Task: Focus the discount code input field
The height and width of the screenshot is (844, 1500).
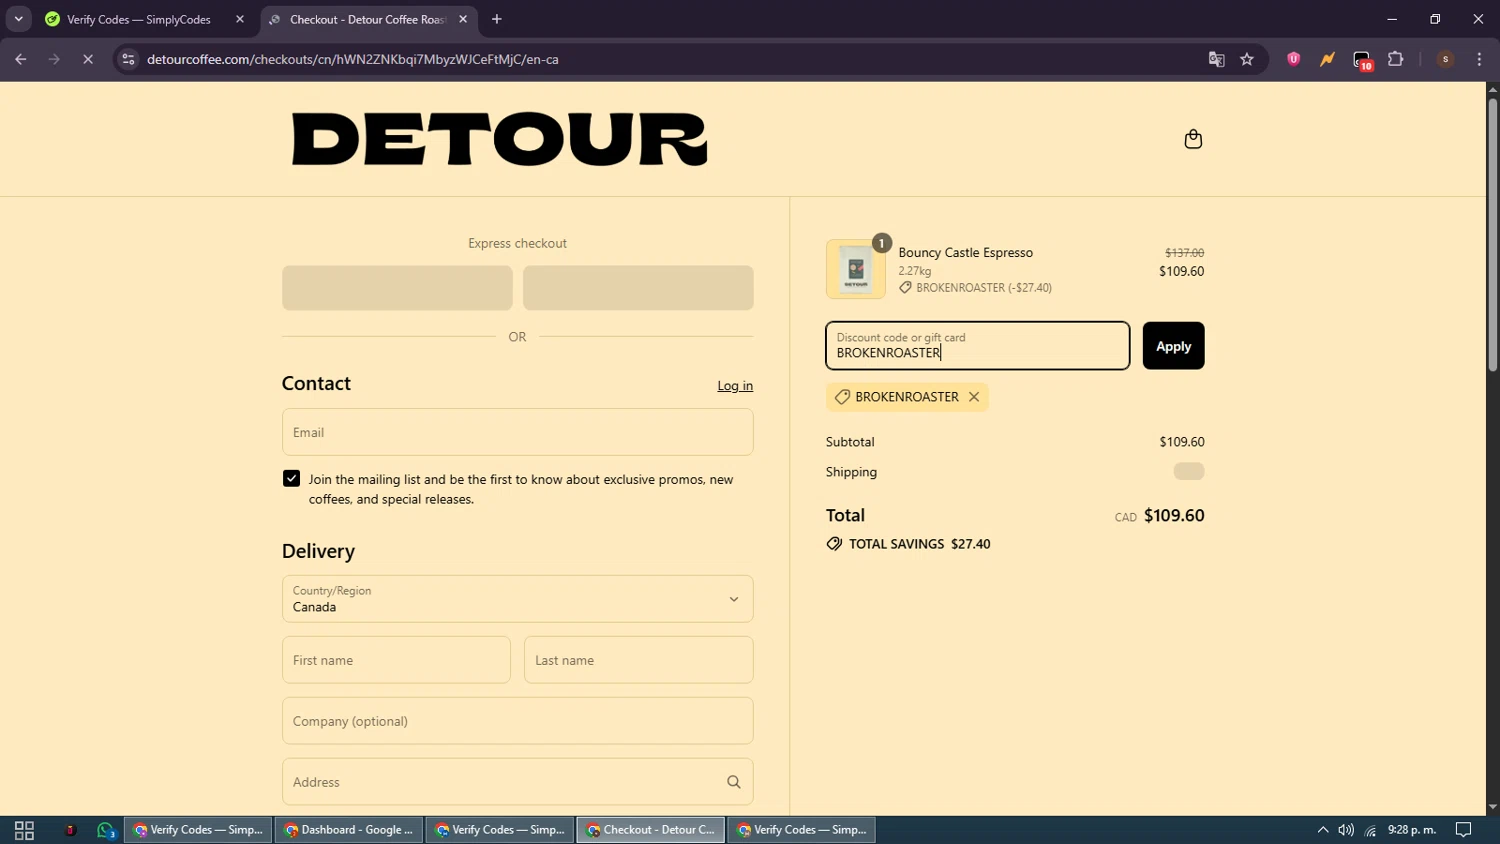Action: click(x=978, y=346)
